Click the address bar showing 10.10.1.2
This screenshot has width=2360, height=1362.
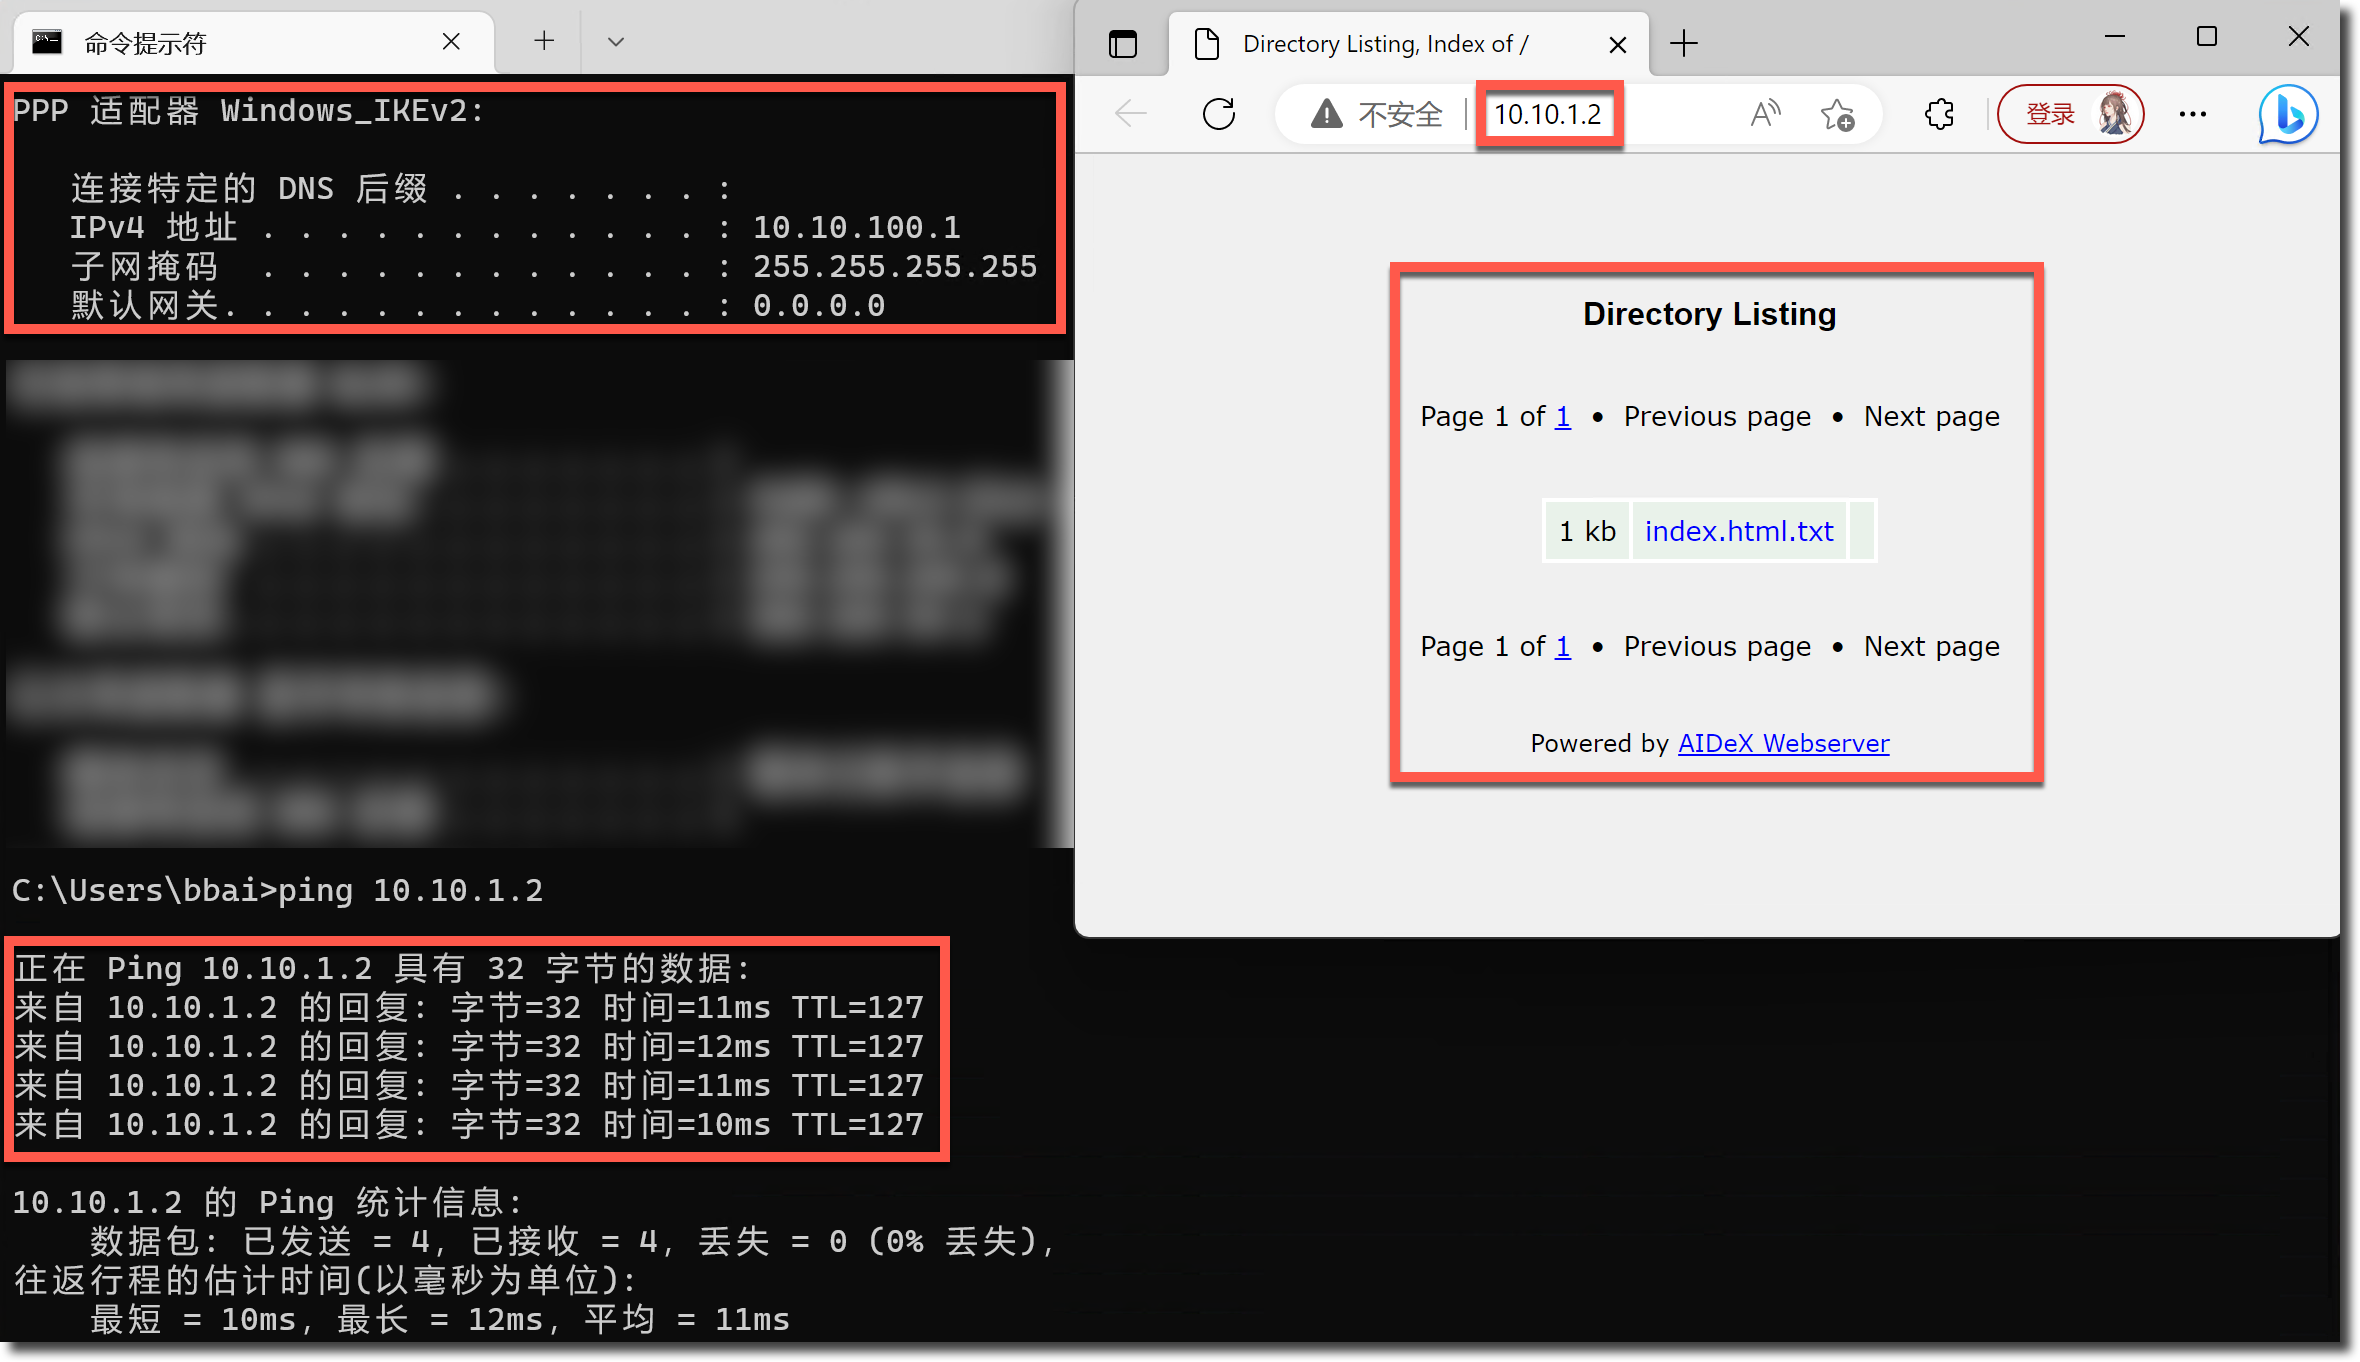pos(1548,114)
